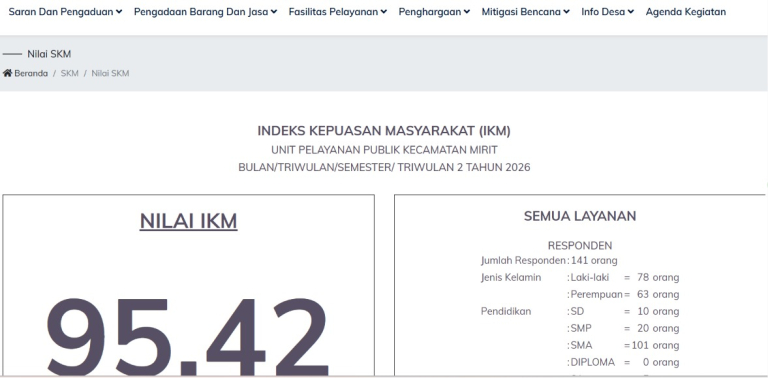This screenshot has height=378, width=768.
Task: Click the underlined NILAI IKM heading
Action: (189, 221)
